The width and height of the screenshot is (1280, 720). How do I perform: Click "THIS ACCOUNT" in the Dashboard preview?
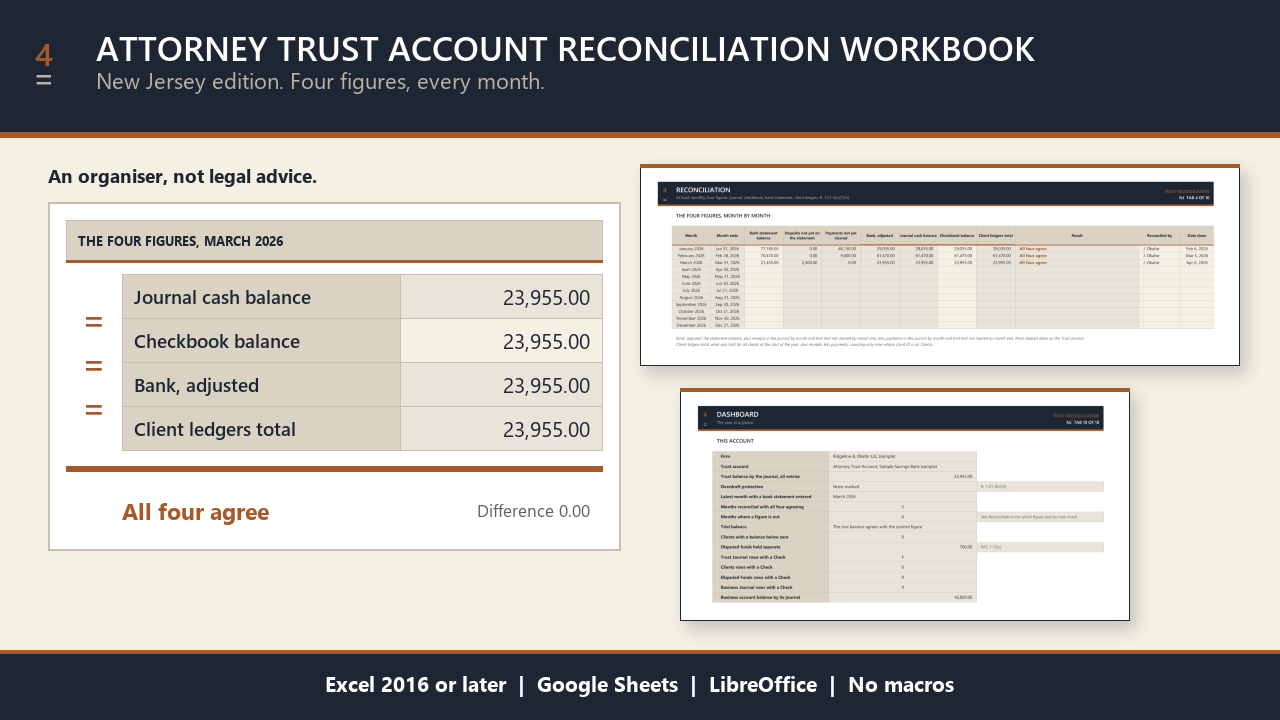pos(735,440)
